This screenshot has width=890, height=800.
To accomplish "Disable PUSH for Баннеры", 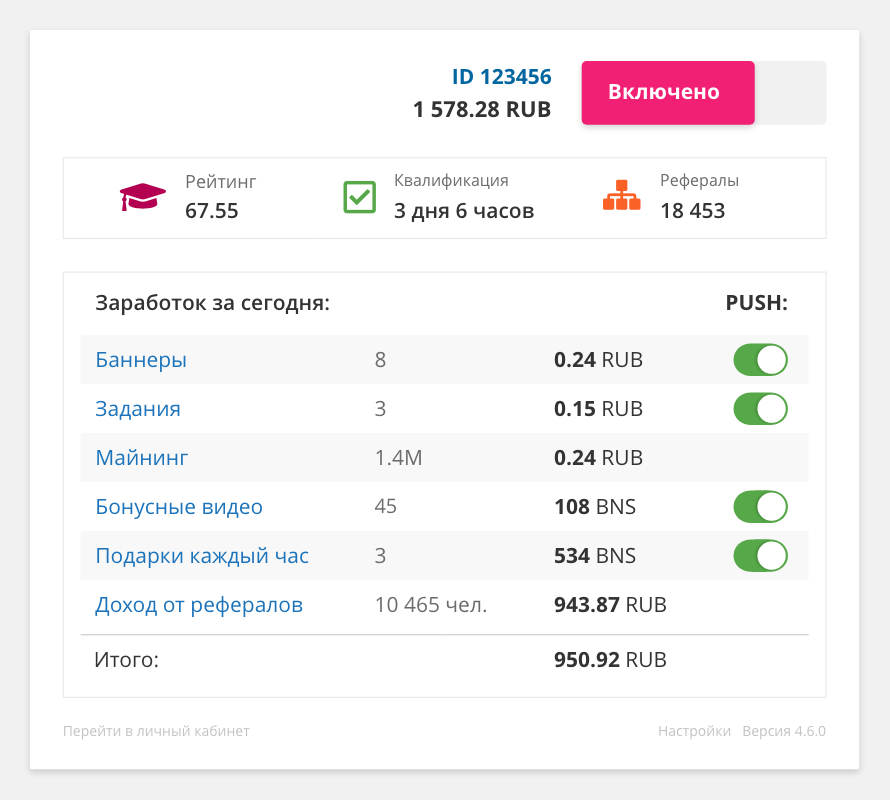I will point(760,359).
